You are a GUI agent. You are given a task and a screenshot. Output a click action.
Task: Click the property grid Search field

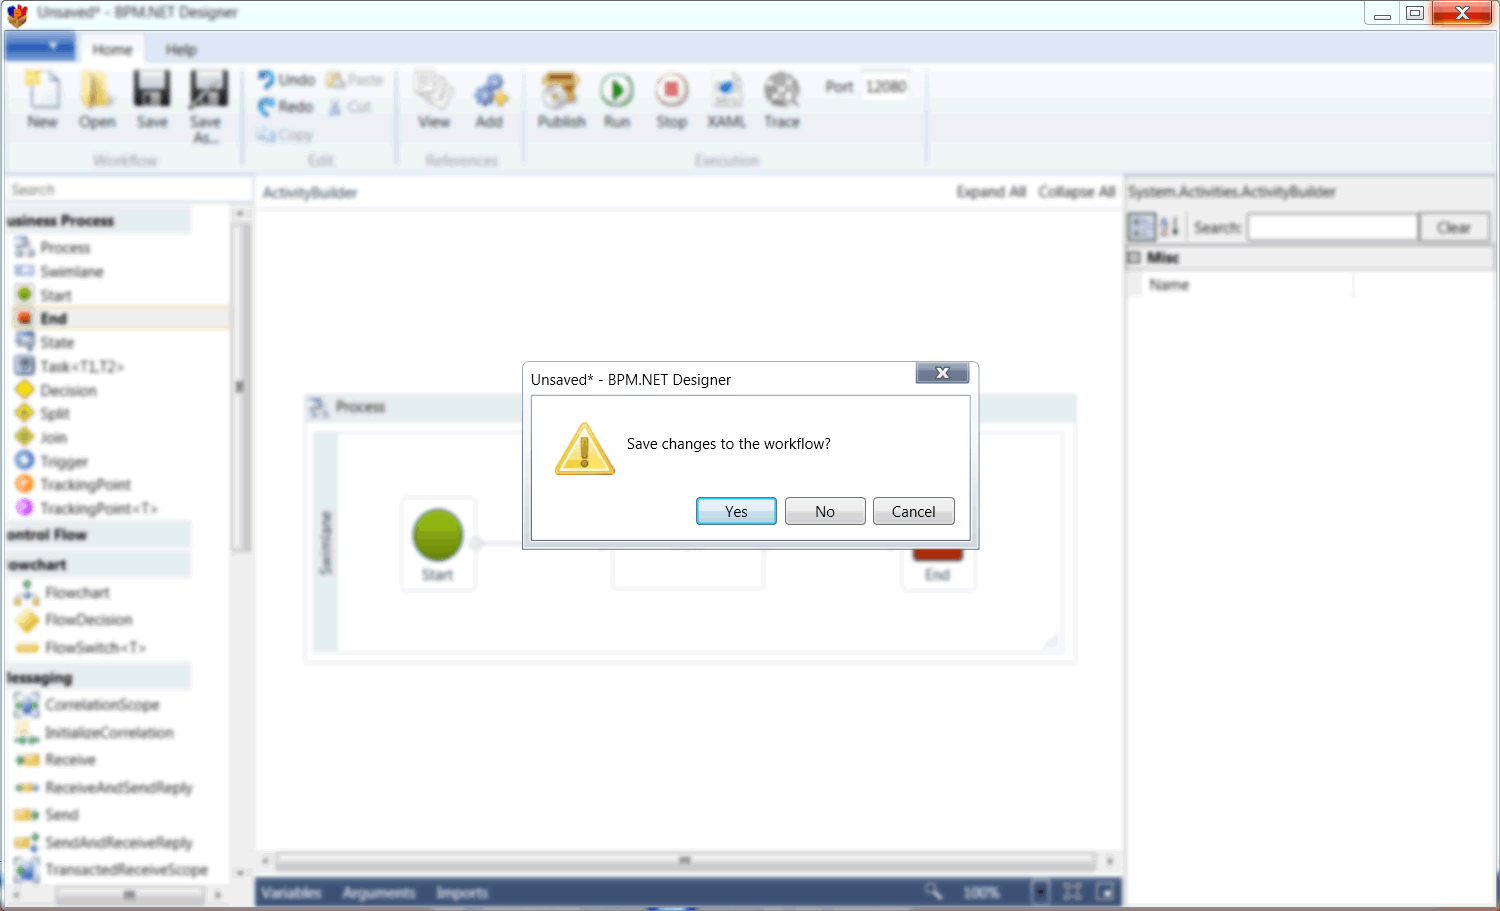pyautogui.click(x=1332, y=228)
